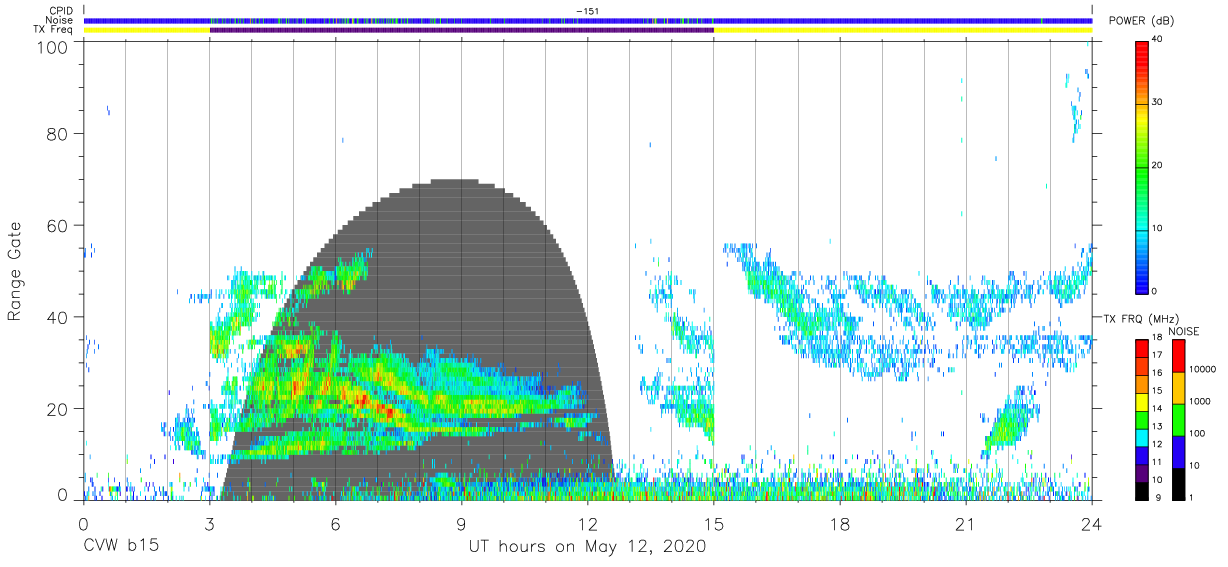Click the x-axis tick label "21"
This screenshot has width=1228, height=567.
(966, 524)
